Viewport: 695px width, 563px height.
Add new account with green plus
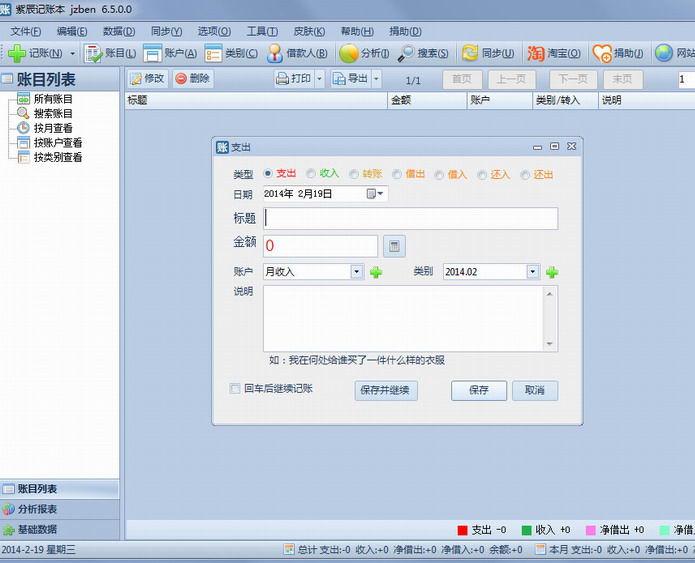(x=376, y=272)
